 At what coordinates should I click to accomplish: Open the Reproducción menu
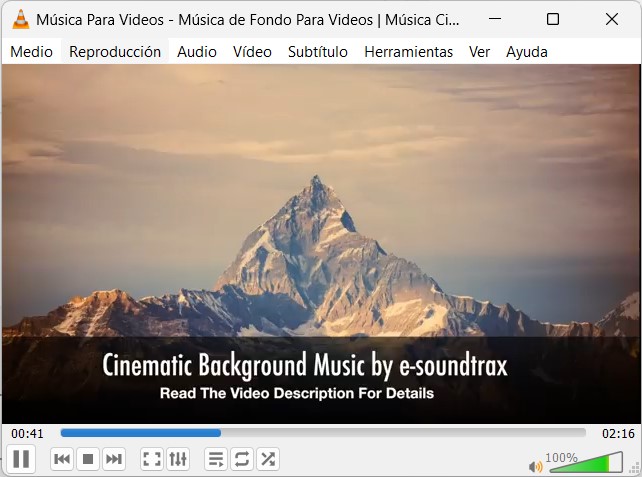point(115,52)
